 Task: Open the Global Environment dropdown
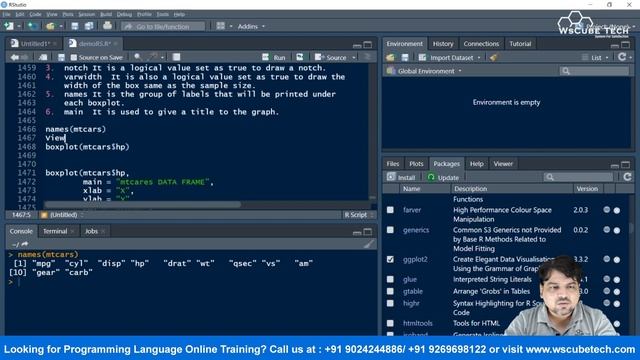tap(425, 71)
